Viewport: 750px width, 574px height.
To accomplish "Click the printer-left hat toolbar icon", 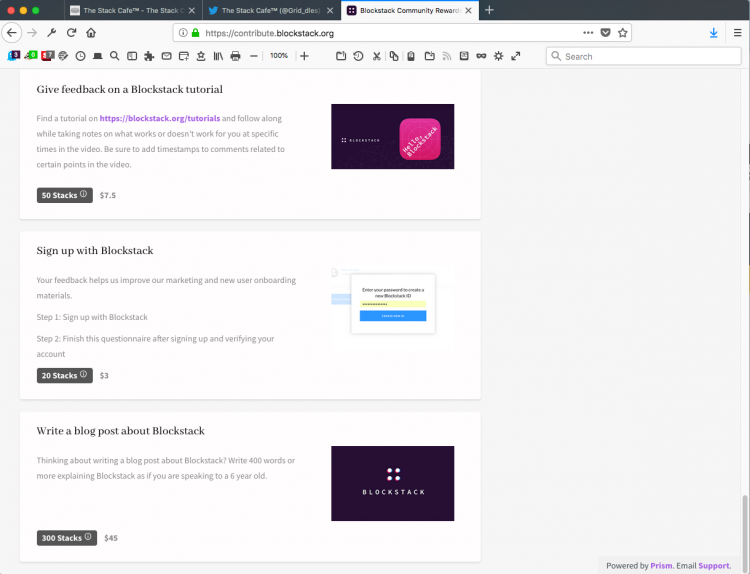I will pyautogui.click(x=98, y=56).
